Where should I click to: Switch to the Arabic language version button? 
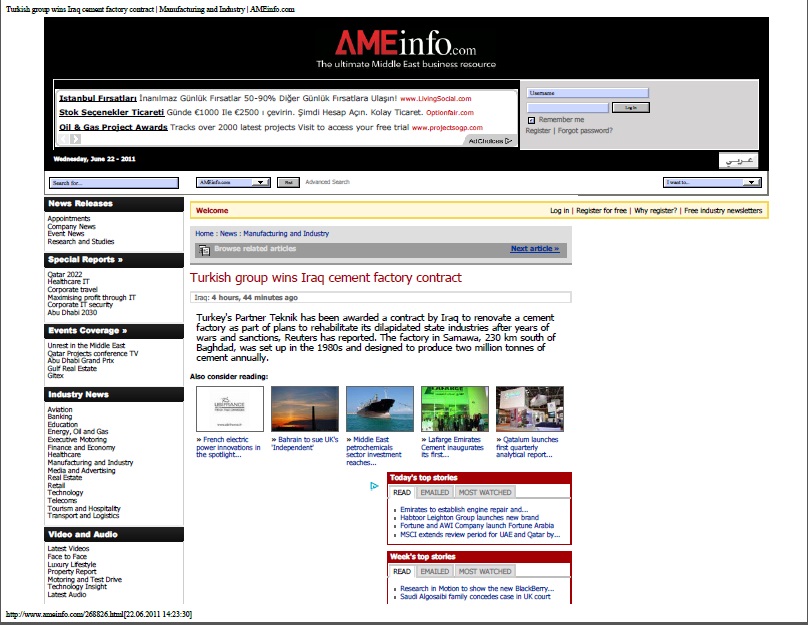pos(738,161)
